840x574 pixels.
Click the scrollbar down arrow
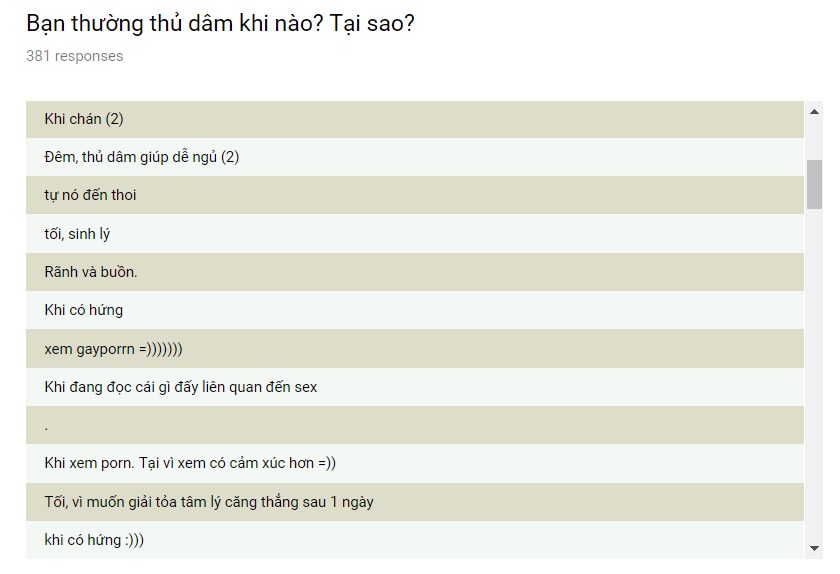814,548
